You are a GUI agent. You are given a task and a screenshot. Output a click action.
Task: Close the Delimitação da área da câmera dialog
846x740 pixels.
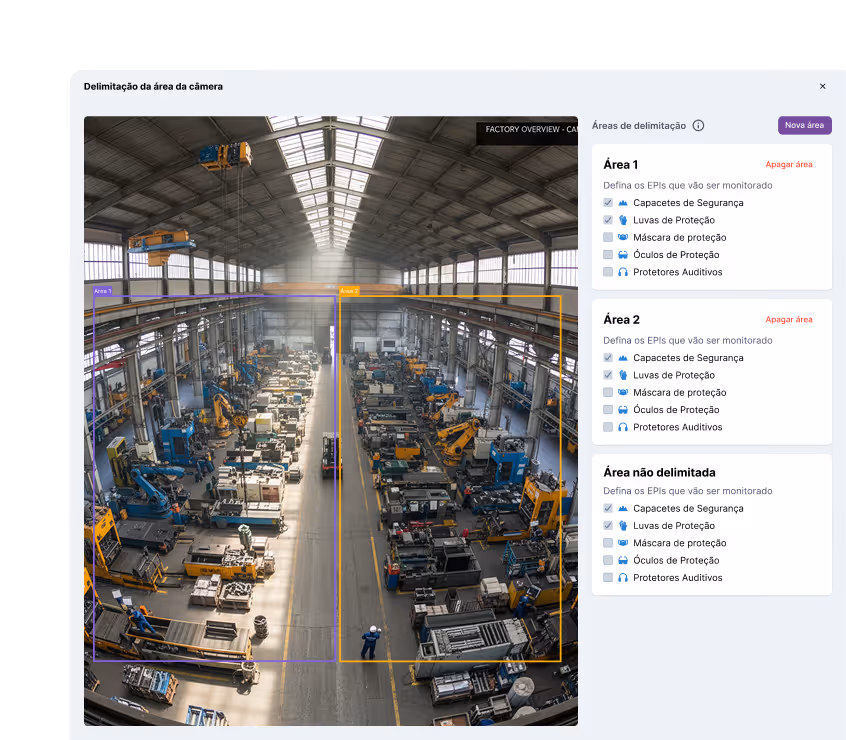point(822,86)
